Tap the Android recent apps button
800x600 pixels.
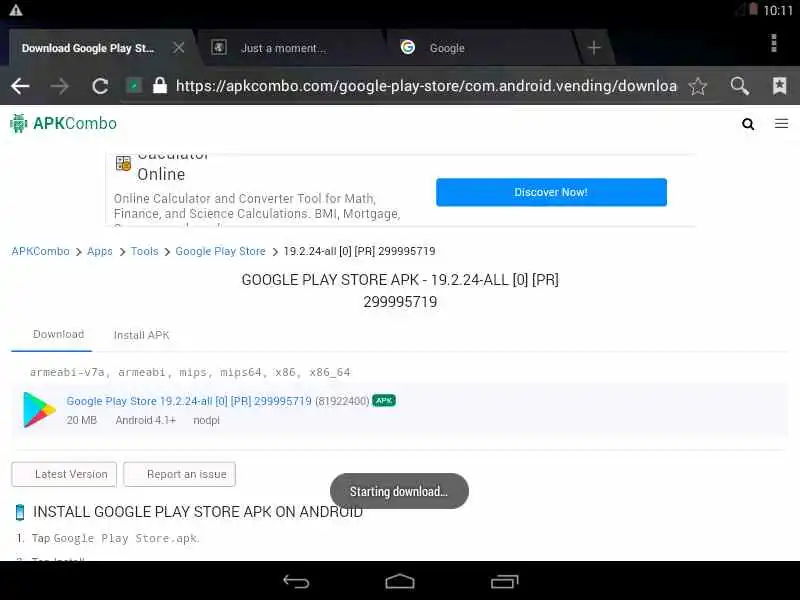click(x=505, y=581)
